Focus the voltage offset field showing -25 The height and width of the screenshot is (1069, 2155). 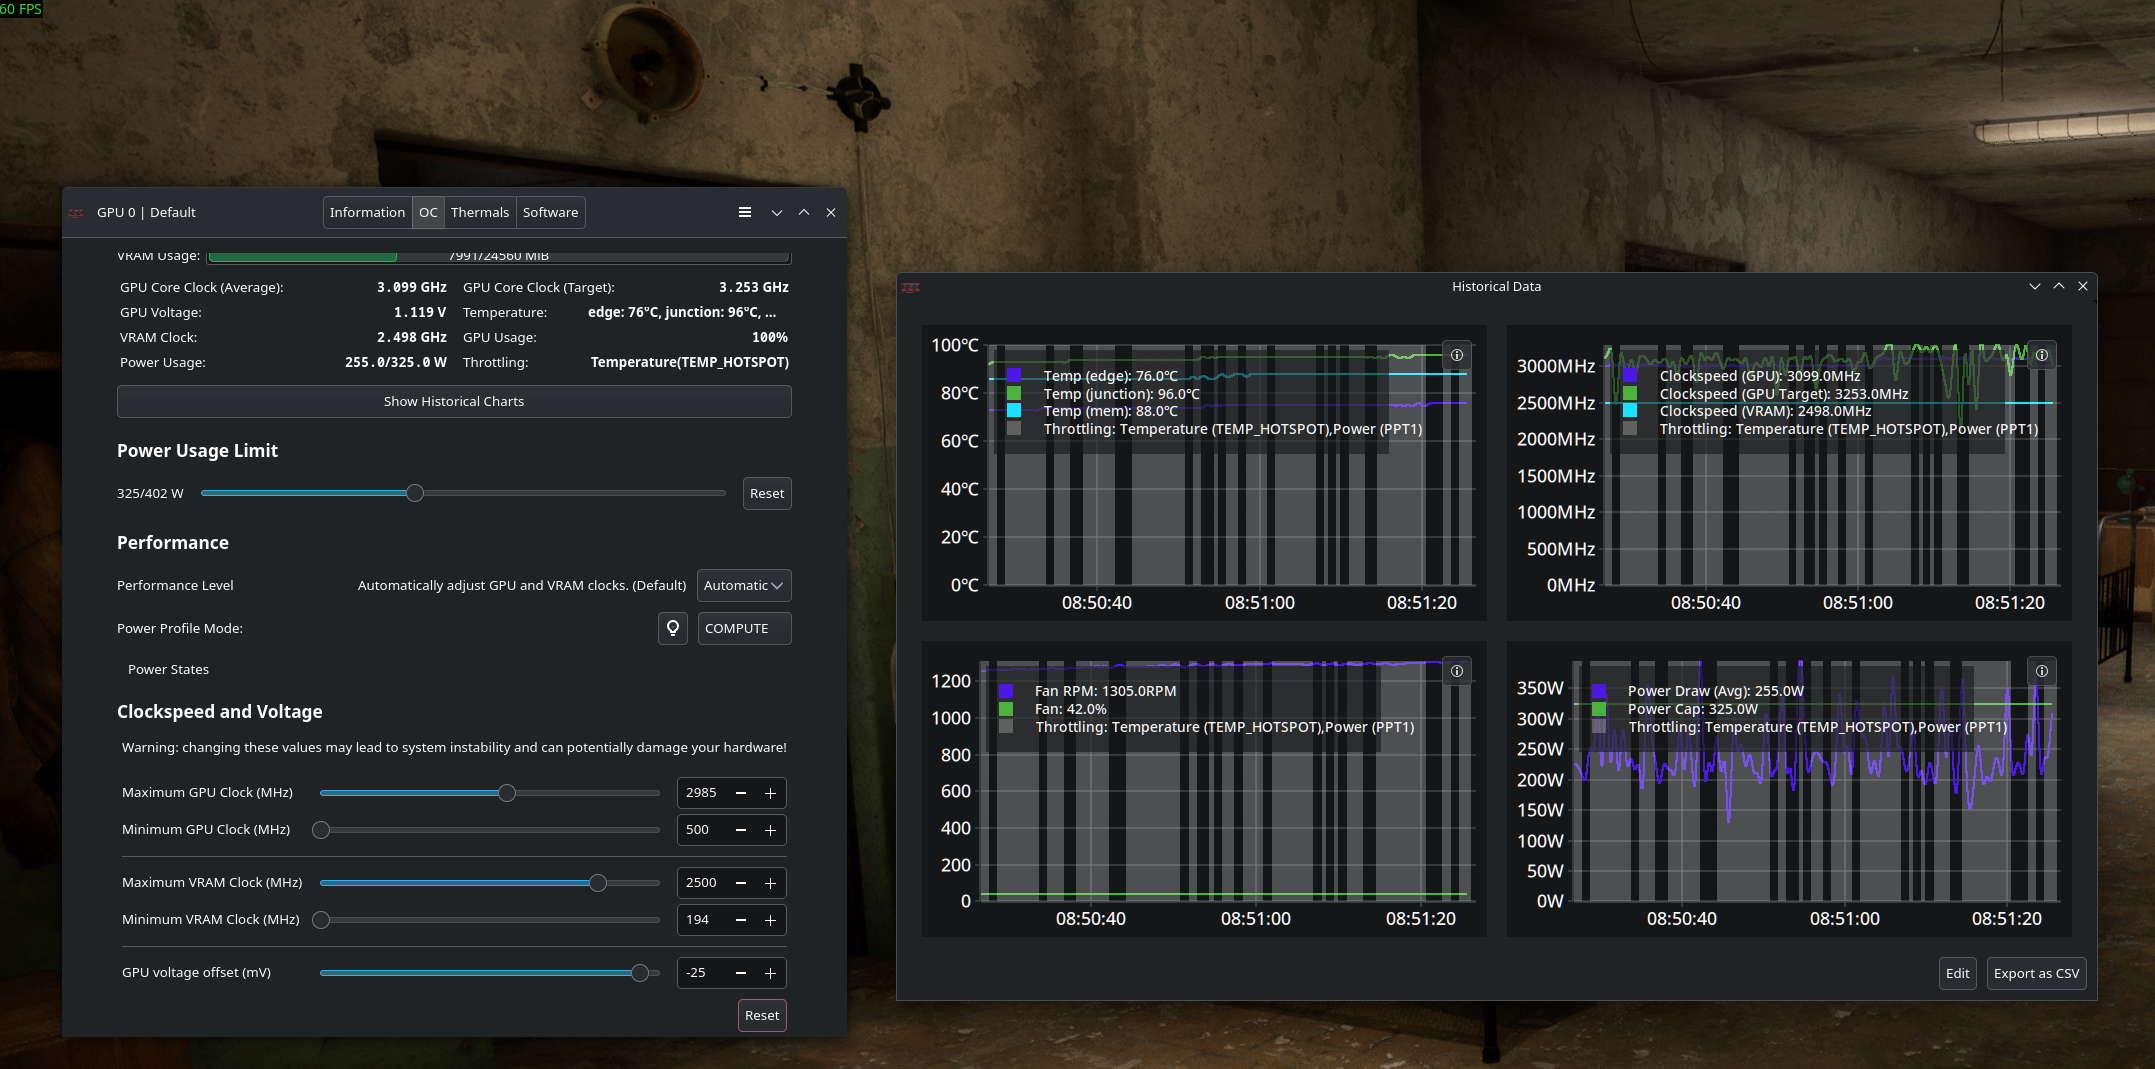point(702,973)
